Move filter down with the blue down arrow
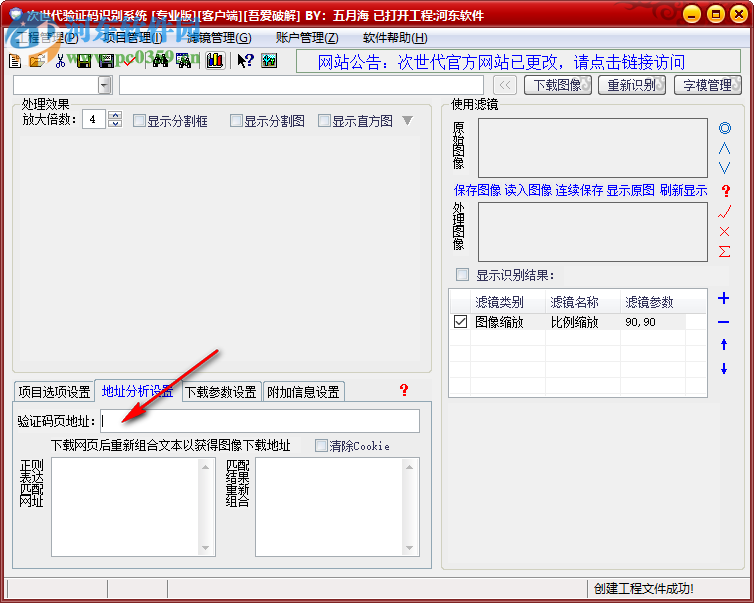 724,369
